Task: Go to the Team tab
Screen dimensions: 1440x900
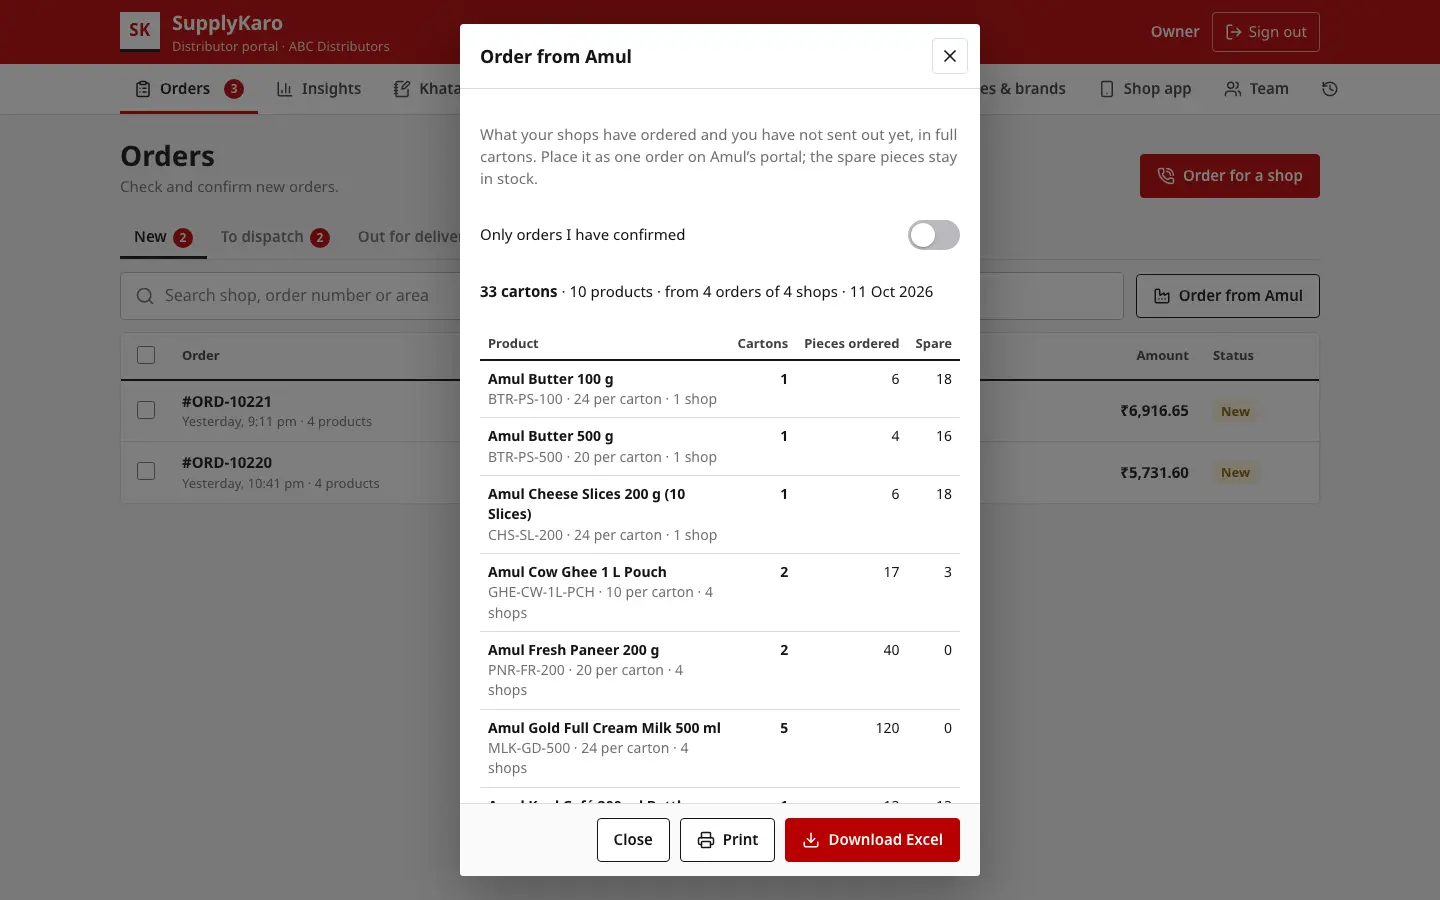Action: click(x=1257, y=89)
